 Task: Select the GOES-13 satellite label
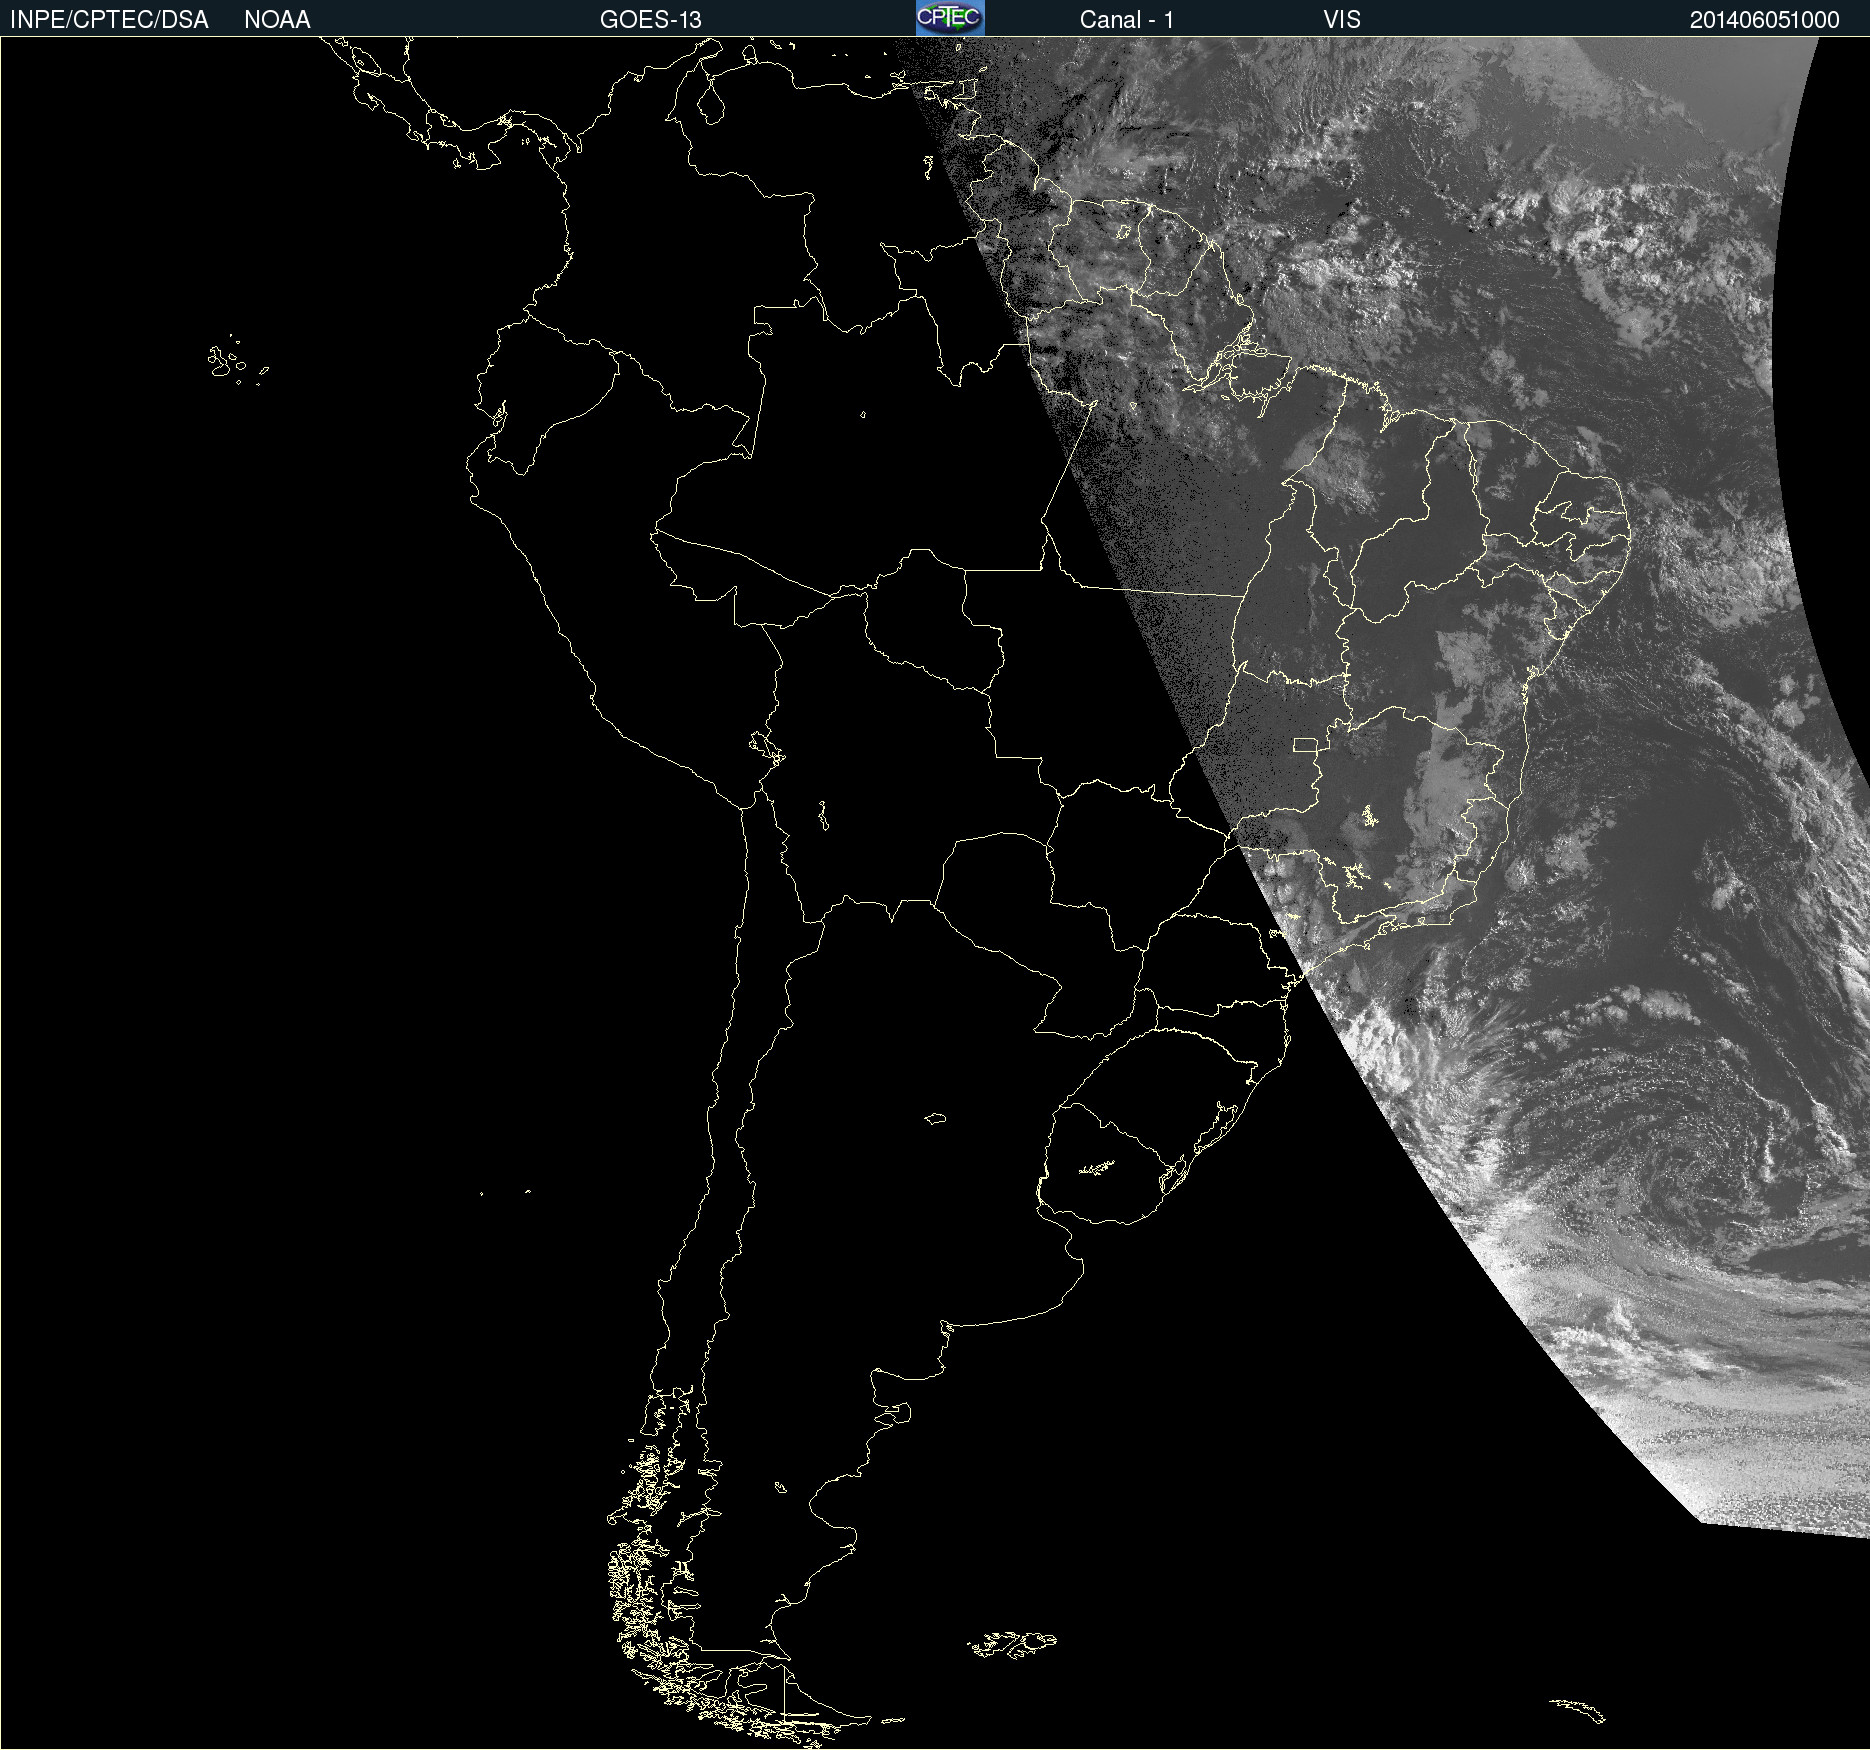pyautogui.click(x=650, y=19)
